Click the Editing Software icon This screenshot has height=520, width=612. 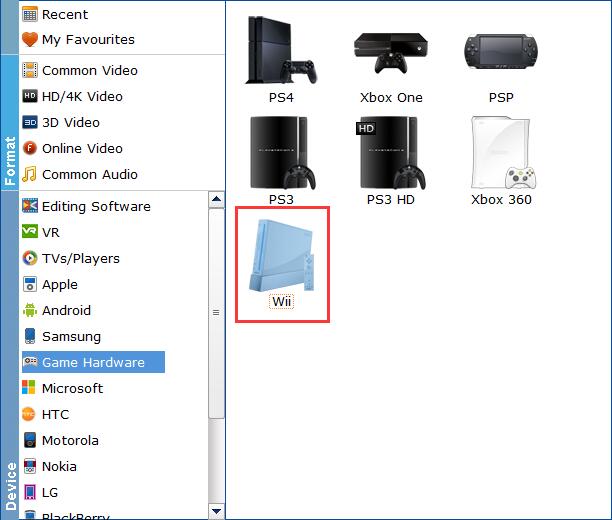click(x=30, y=206)
